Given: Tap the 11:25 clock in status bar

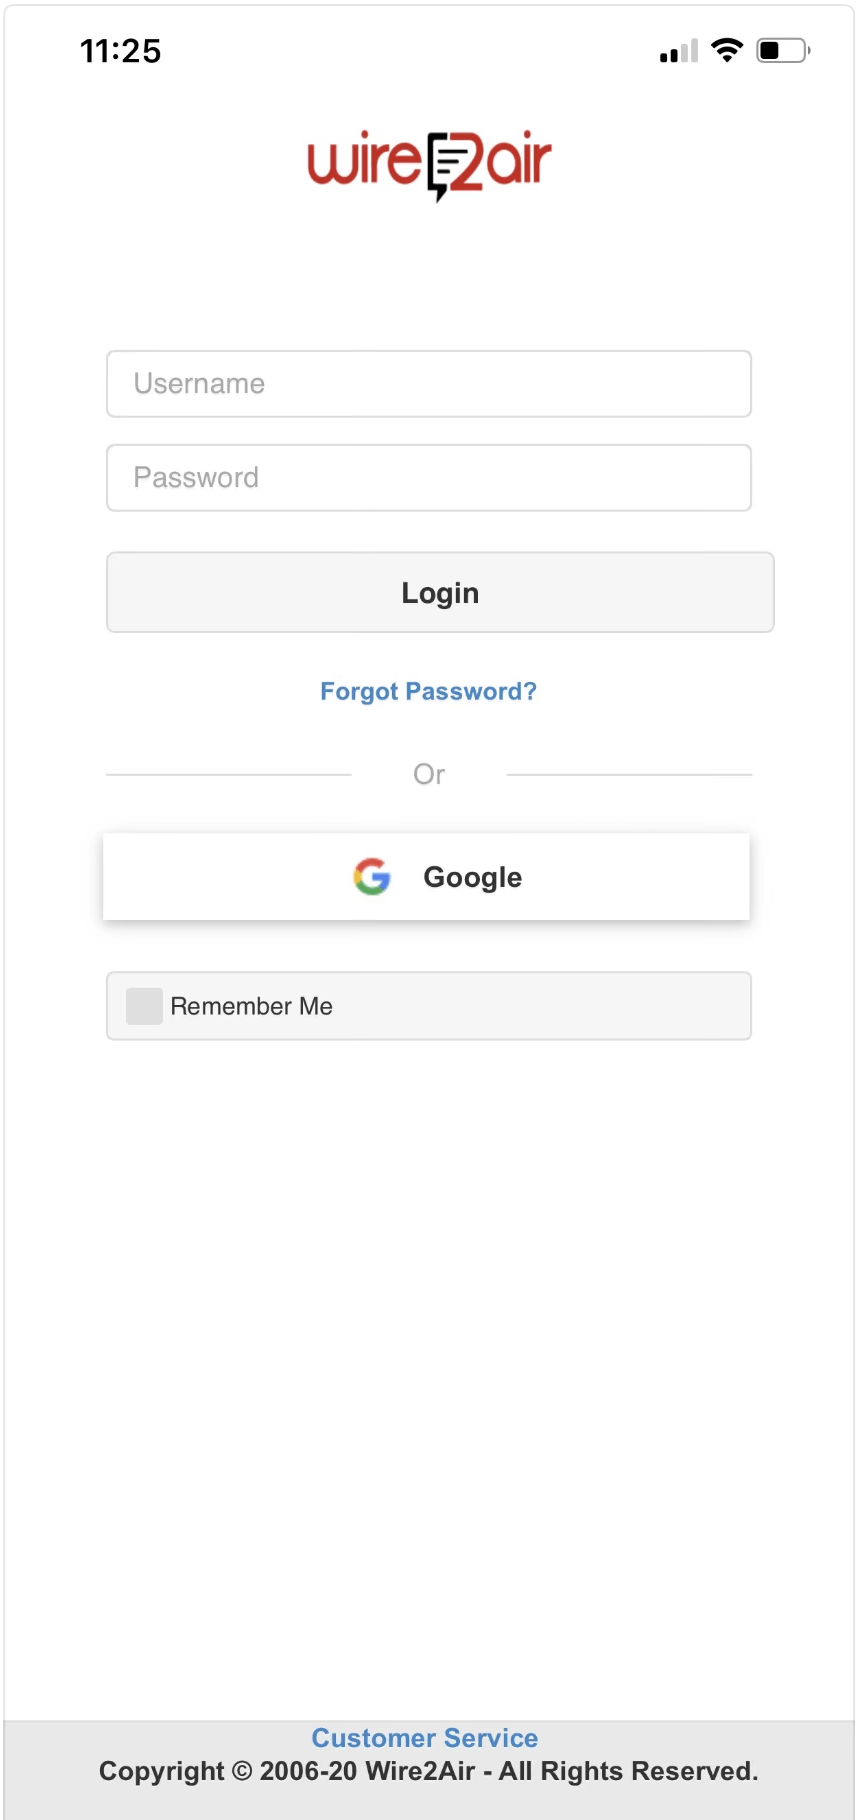Looking at the screenshot, I should pyautogui.click(x=120, y=51).
